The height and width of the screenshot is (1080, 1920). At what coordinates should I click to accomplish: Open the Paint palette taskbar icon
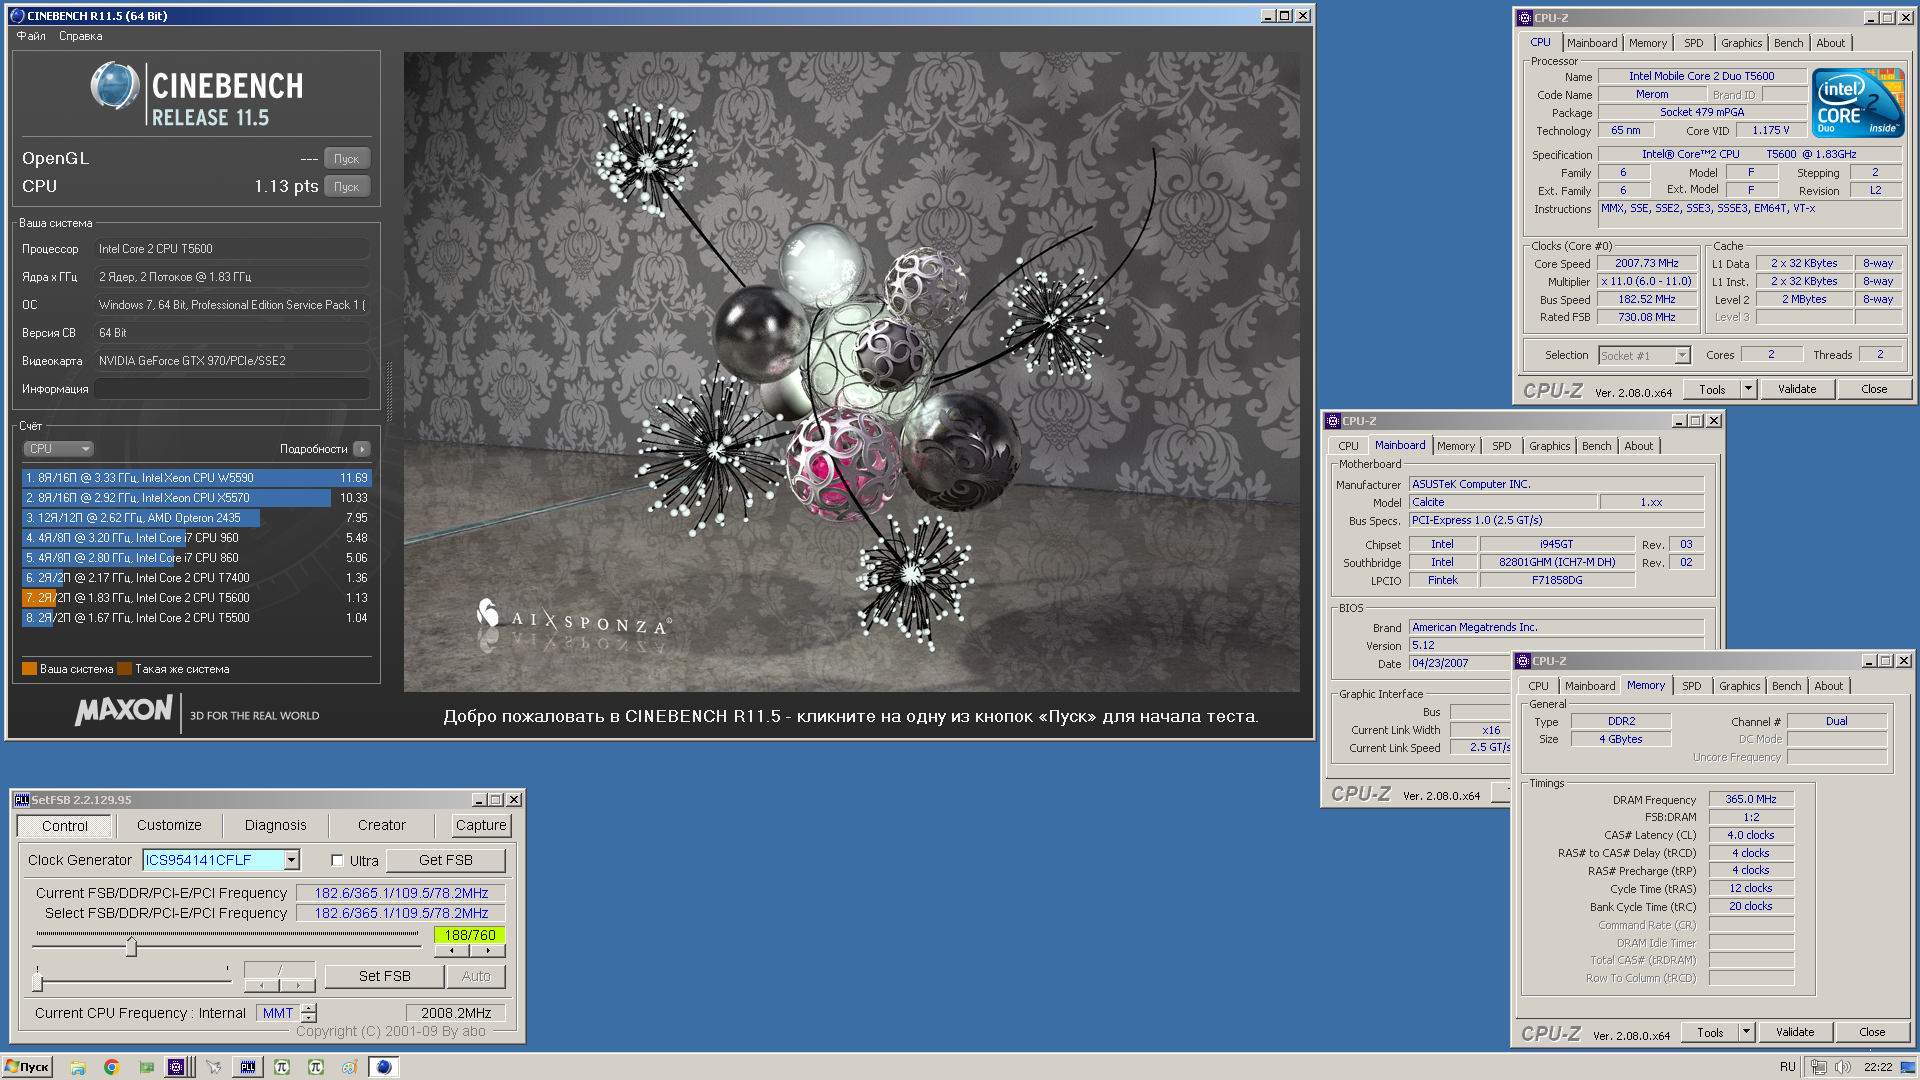(x=349, y=1067)
